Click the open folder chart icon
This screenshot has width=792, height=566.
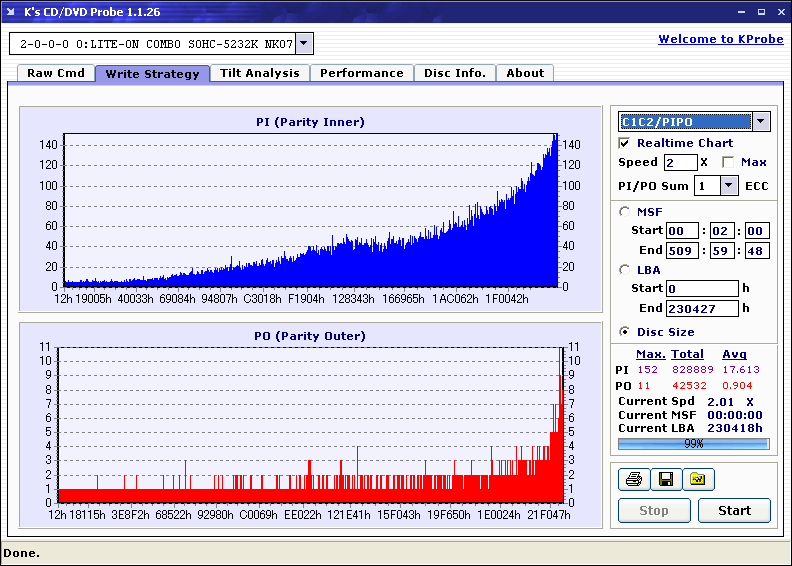[698, 479]
